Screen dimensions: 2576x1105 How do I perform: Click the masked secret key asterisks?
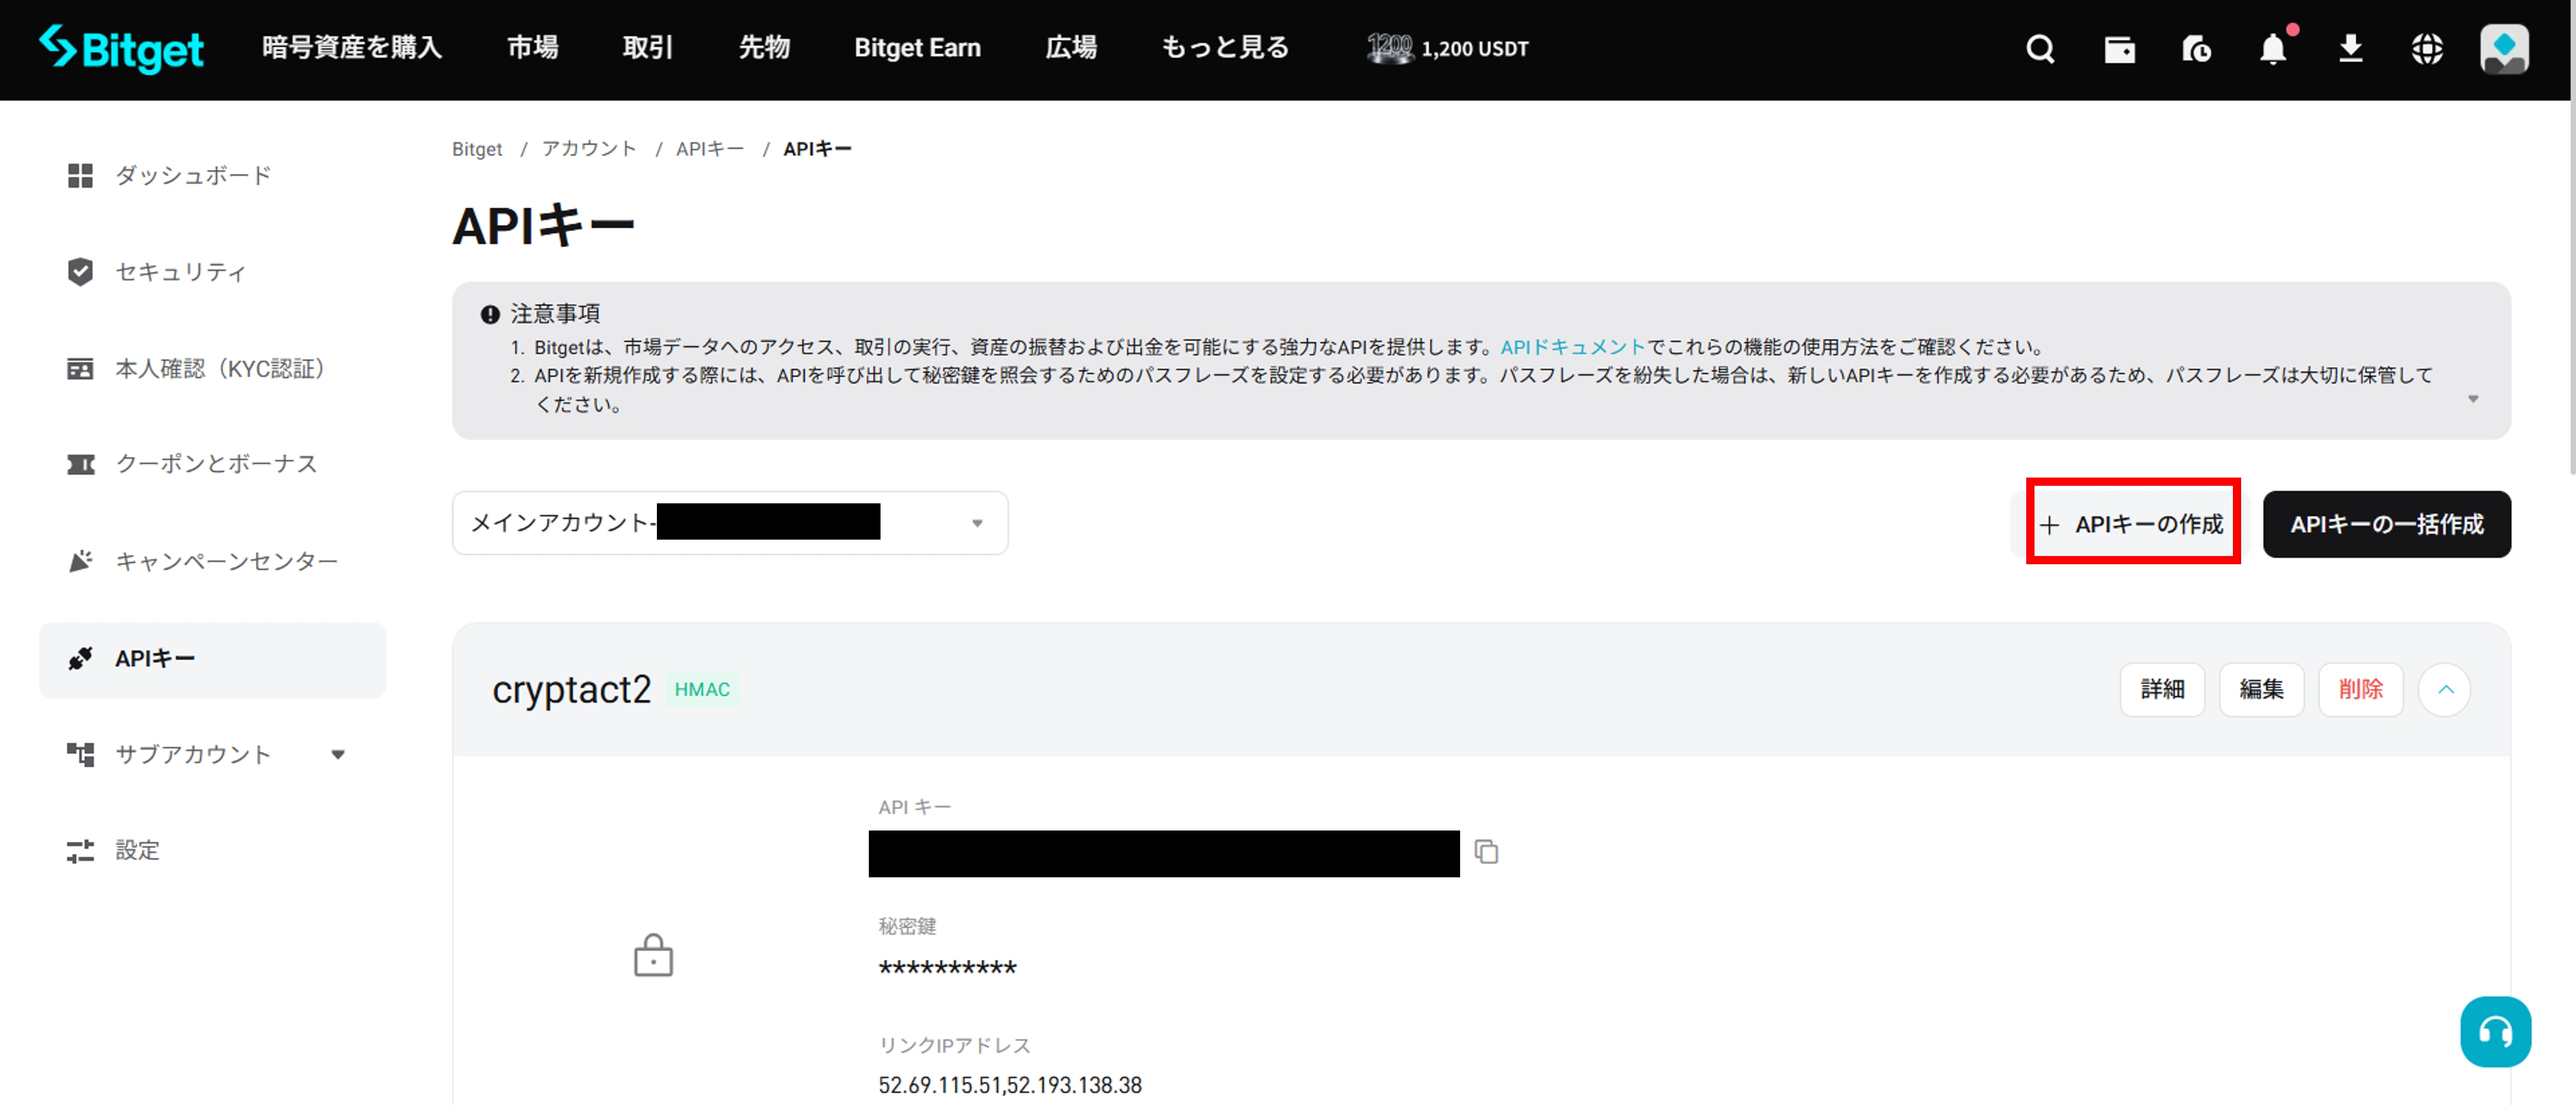[x=947, y=968]
